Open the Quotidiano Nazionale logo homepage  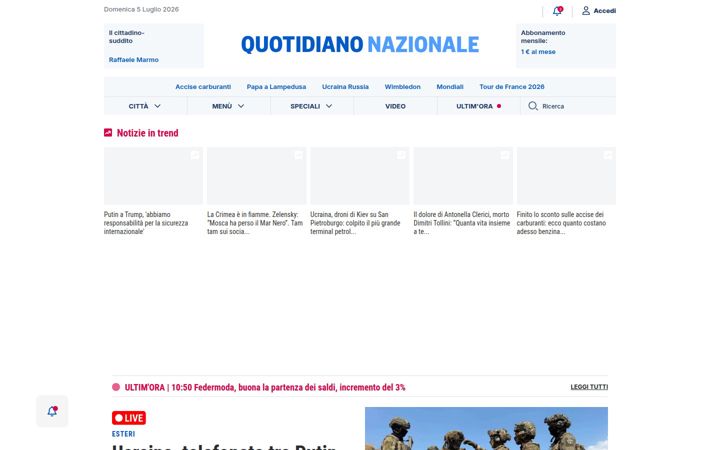click(360, 45)
